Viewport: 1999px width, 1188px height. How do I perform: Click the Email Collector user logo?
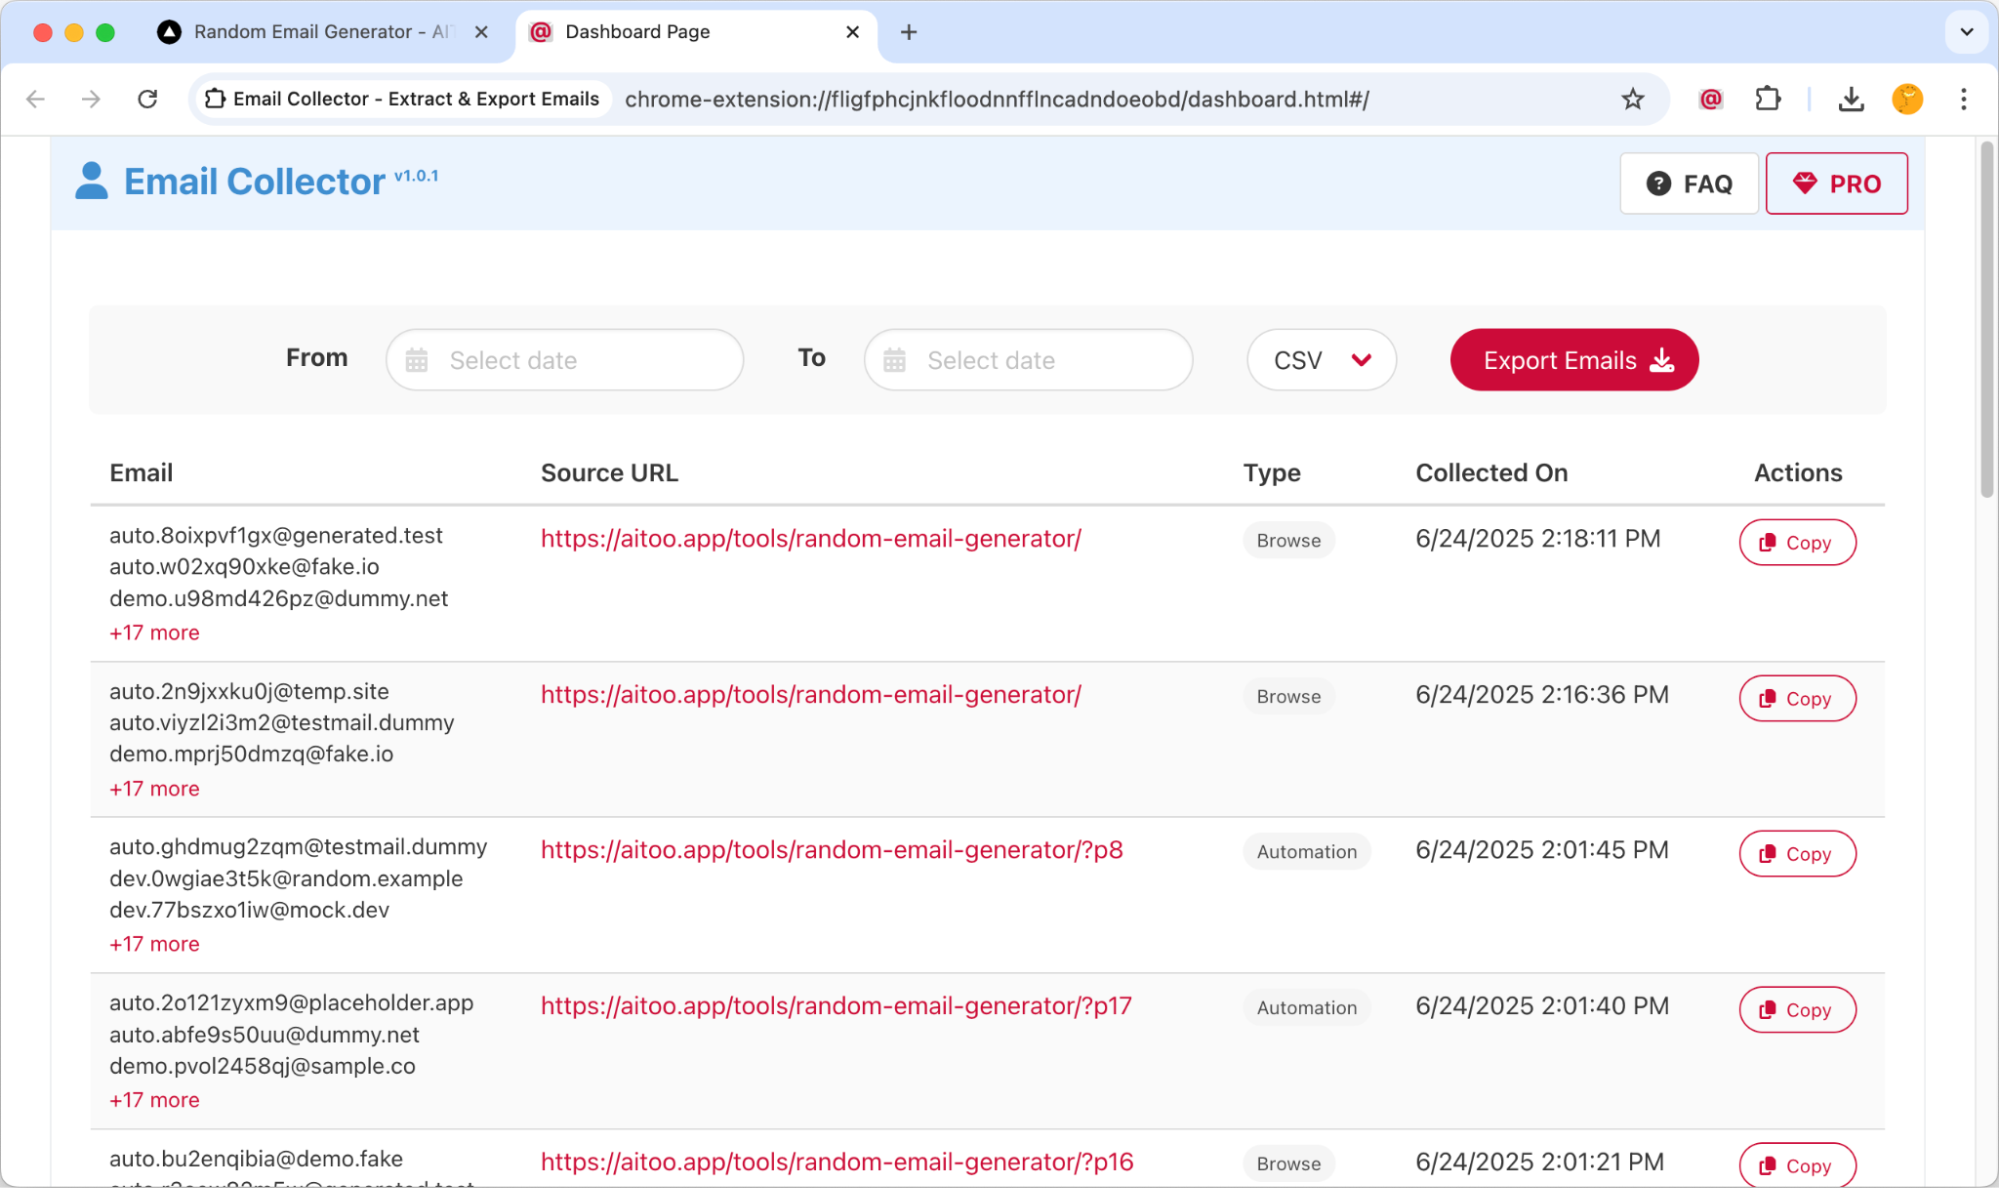(91, 181)
